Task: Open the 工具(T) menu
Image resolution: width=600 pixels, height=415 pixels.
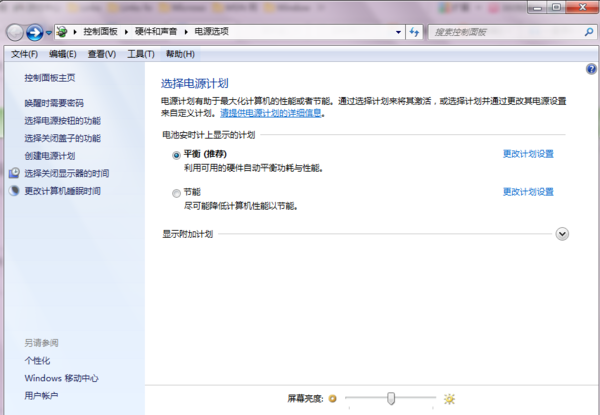Action: (141, 54)
